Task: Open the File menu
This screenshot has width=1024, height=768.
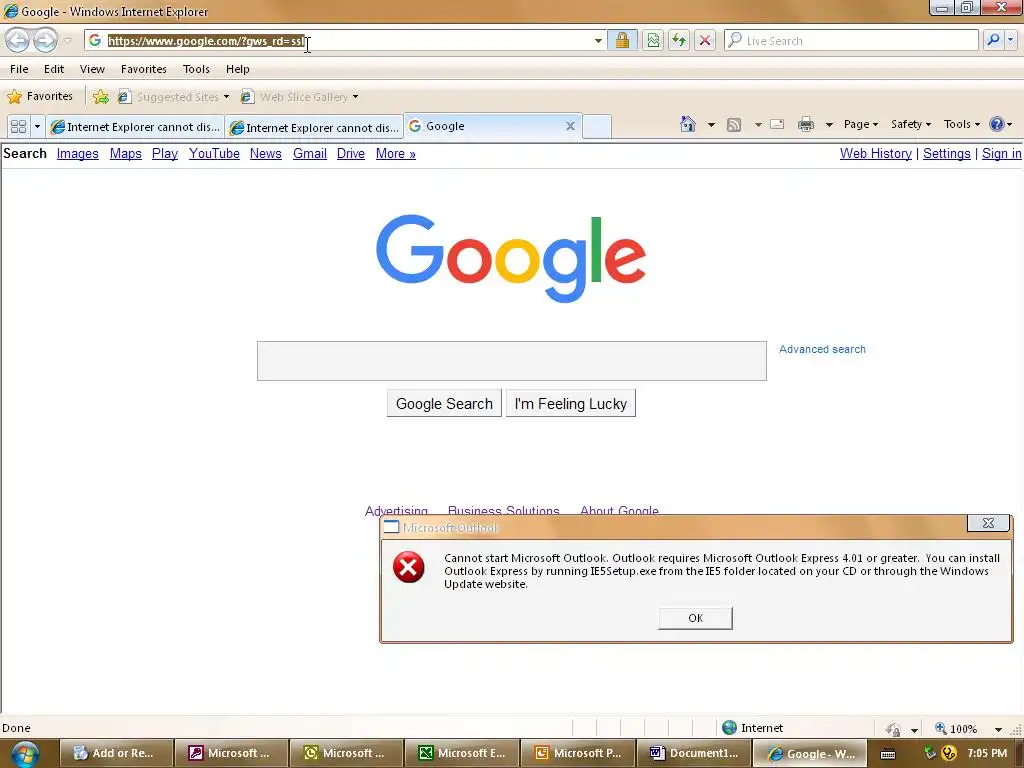Action: tap(19, 69)
